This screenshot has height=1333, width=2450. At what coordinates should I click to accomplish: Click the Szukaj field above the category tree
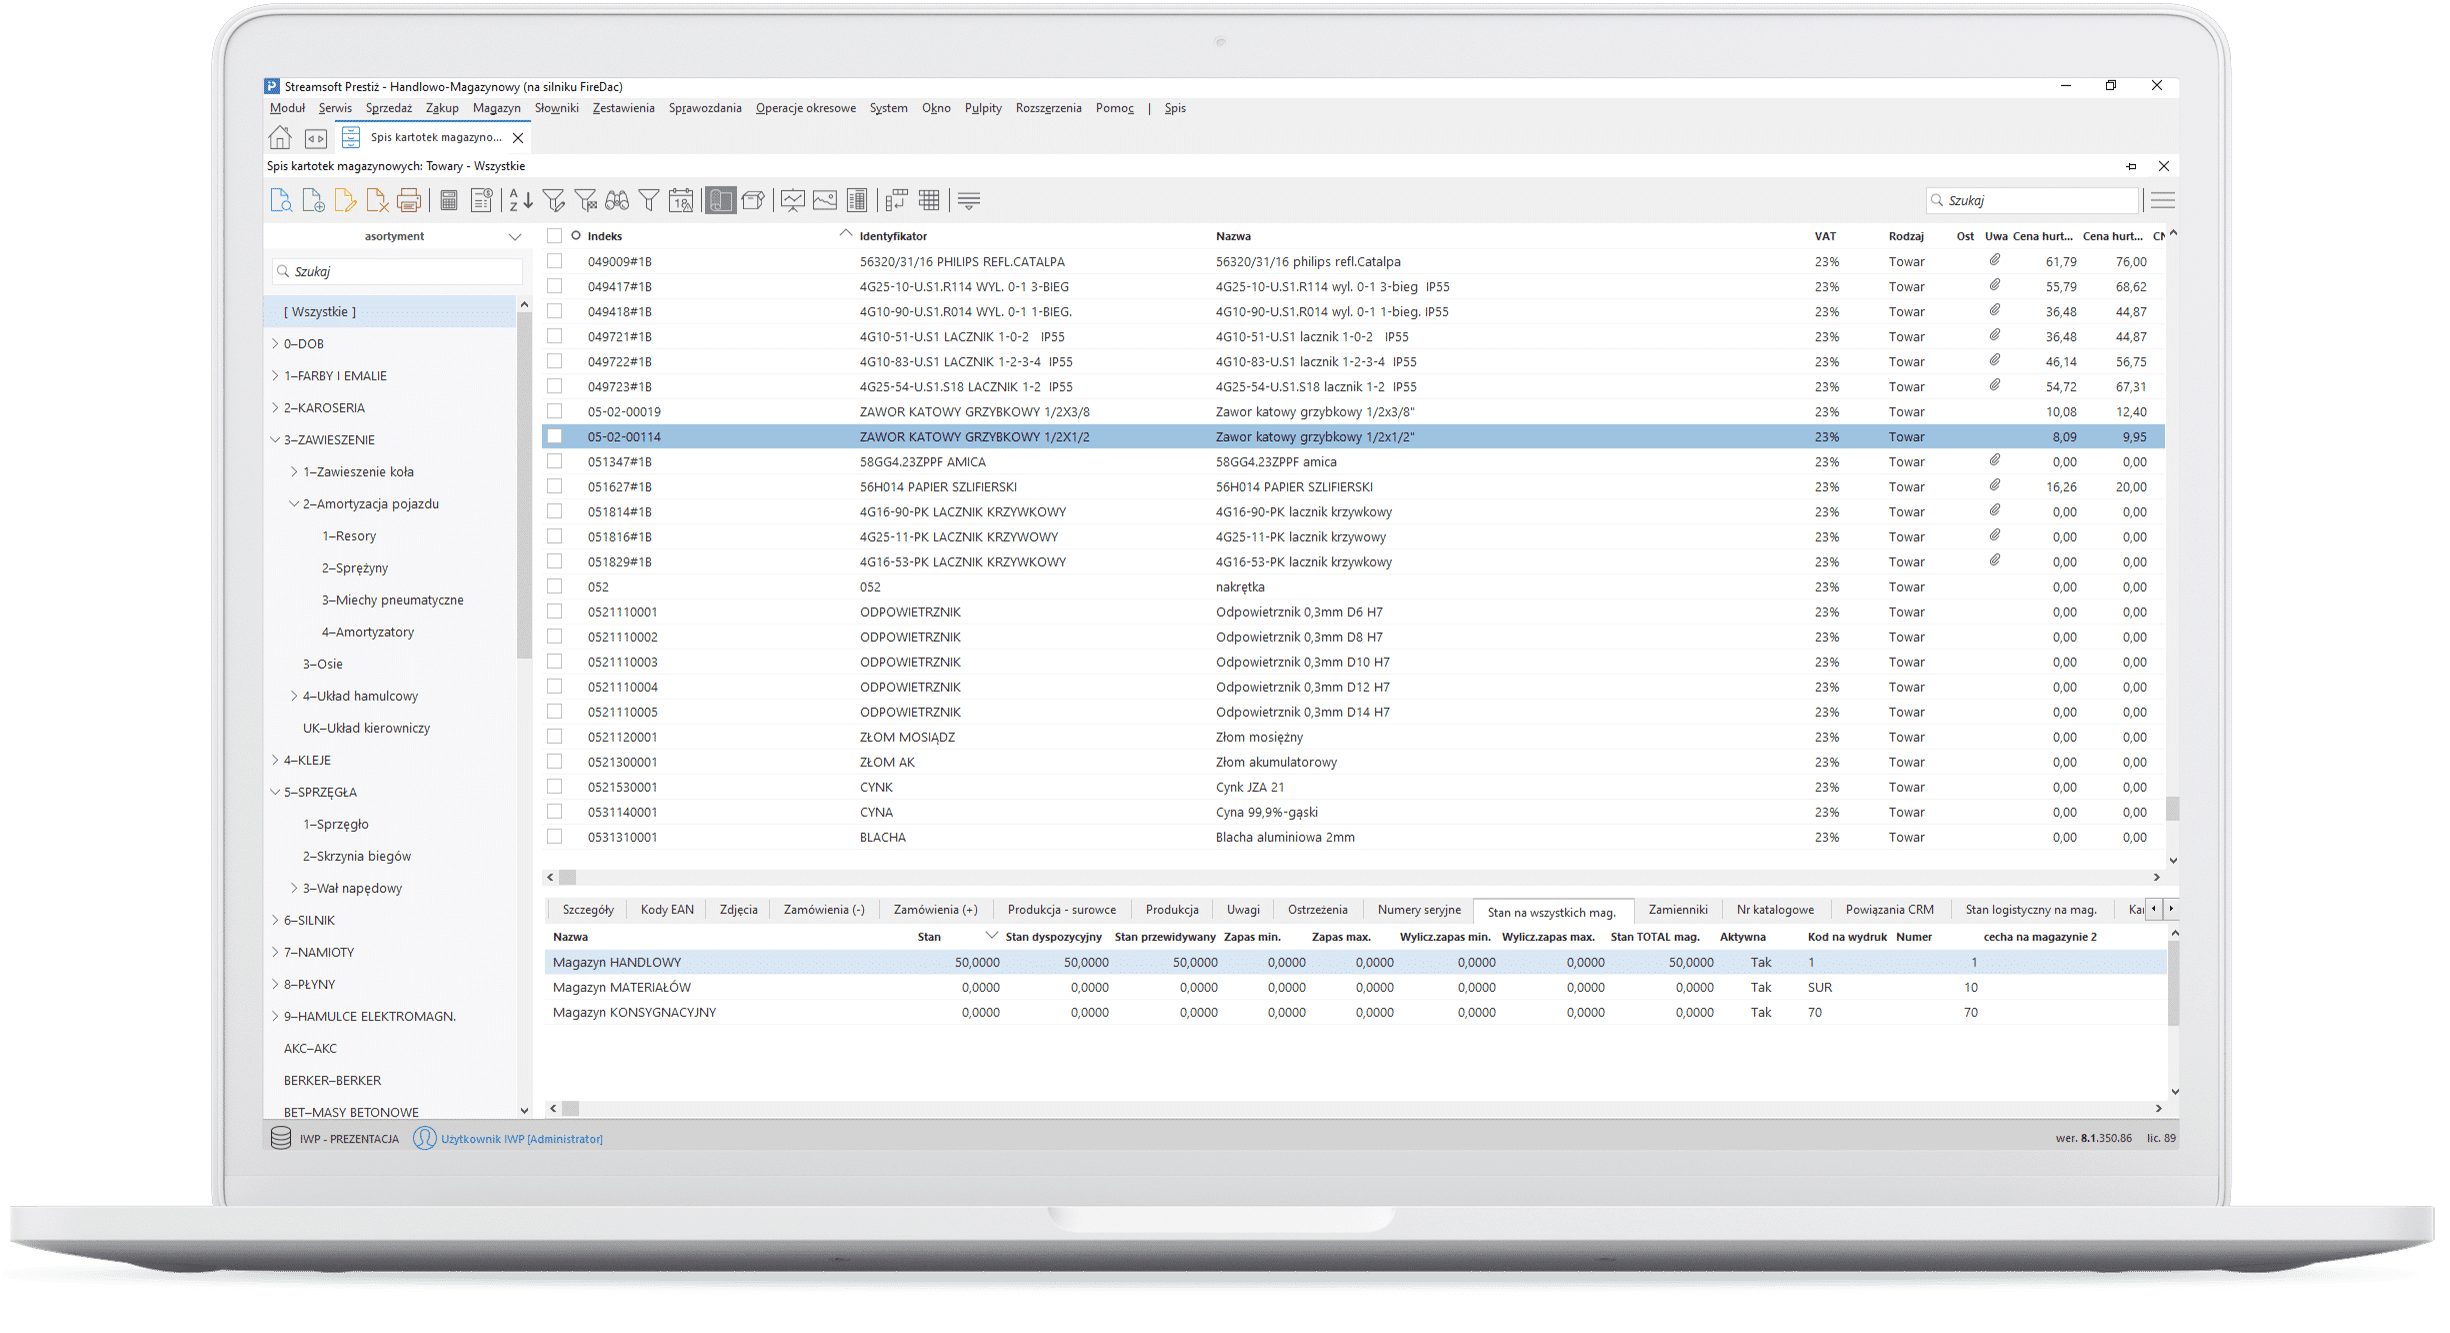click(397, 271)
